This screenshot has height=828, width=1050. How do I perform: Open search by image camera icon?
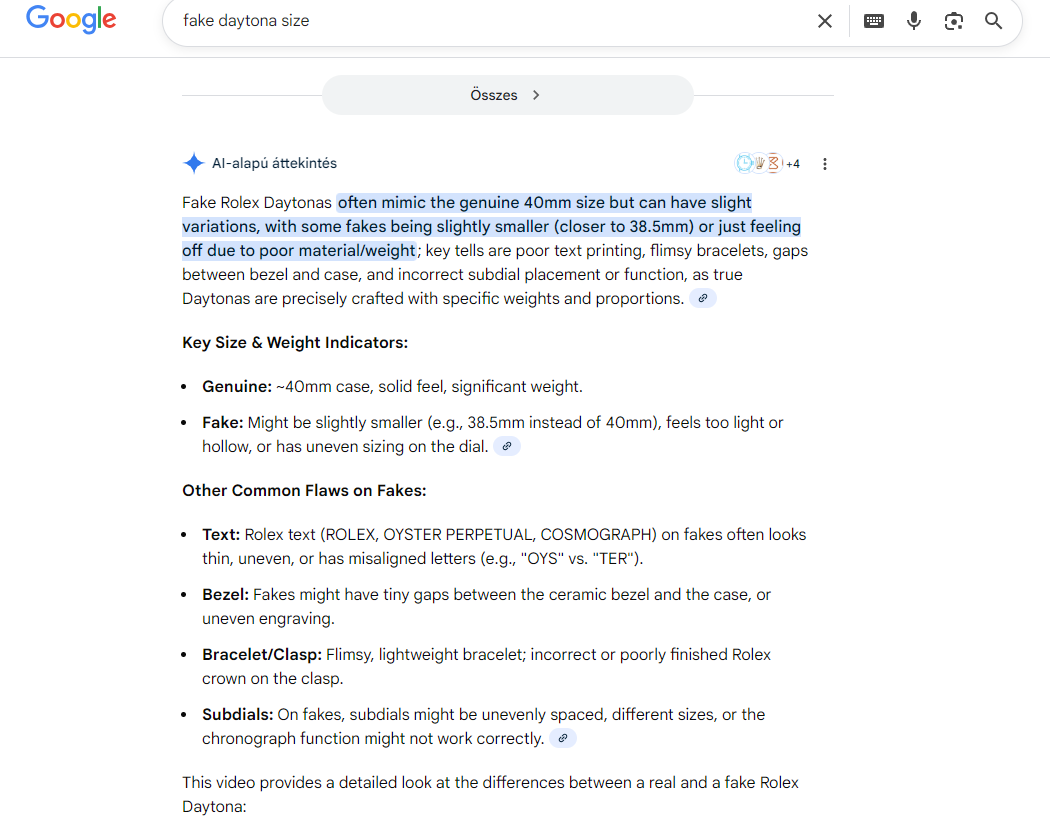[x=954, y=21]
